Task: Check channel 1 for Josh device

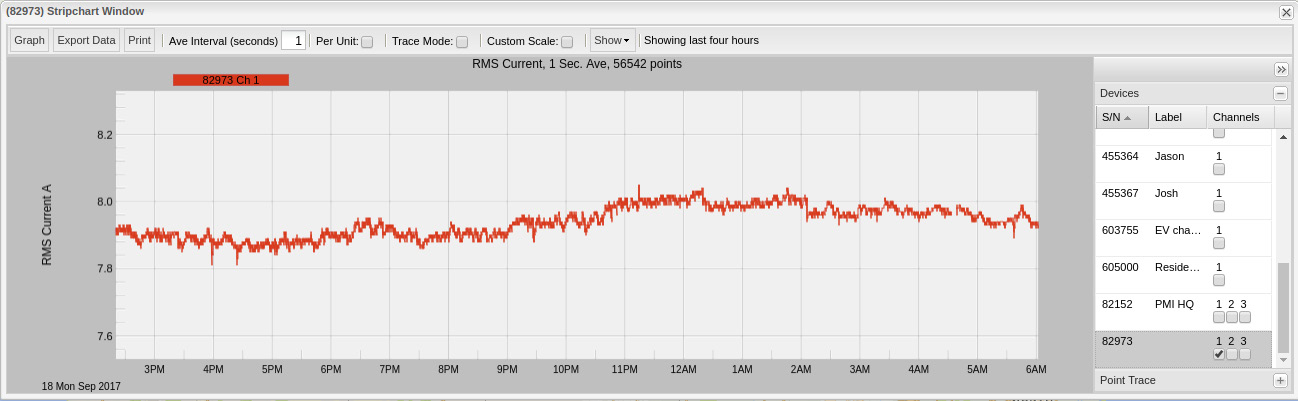Action: (1218, 206)
